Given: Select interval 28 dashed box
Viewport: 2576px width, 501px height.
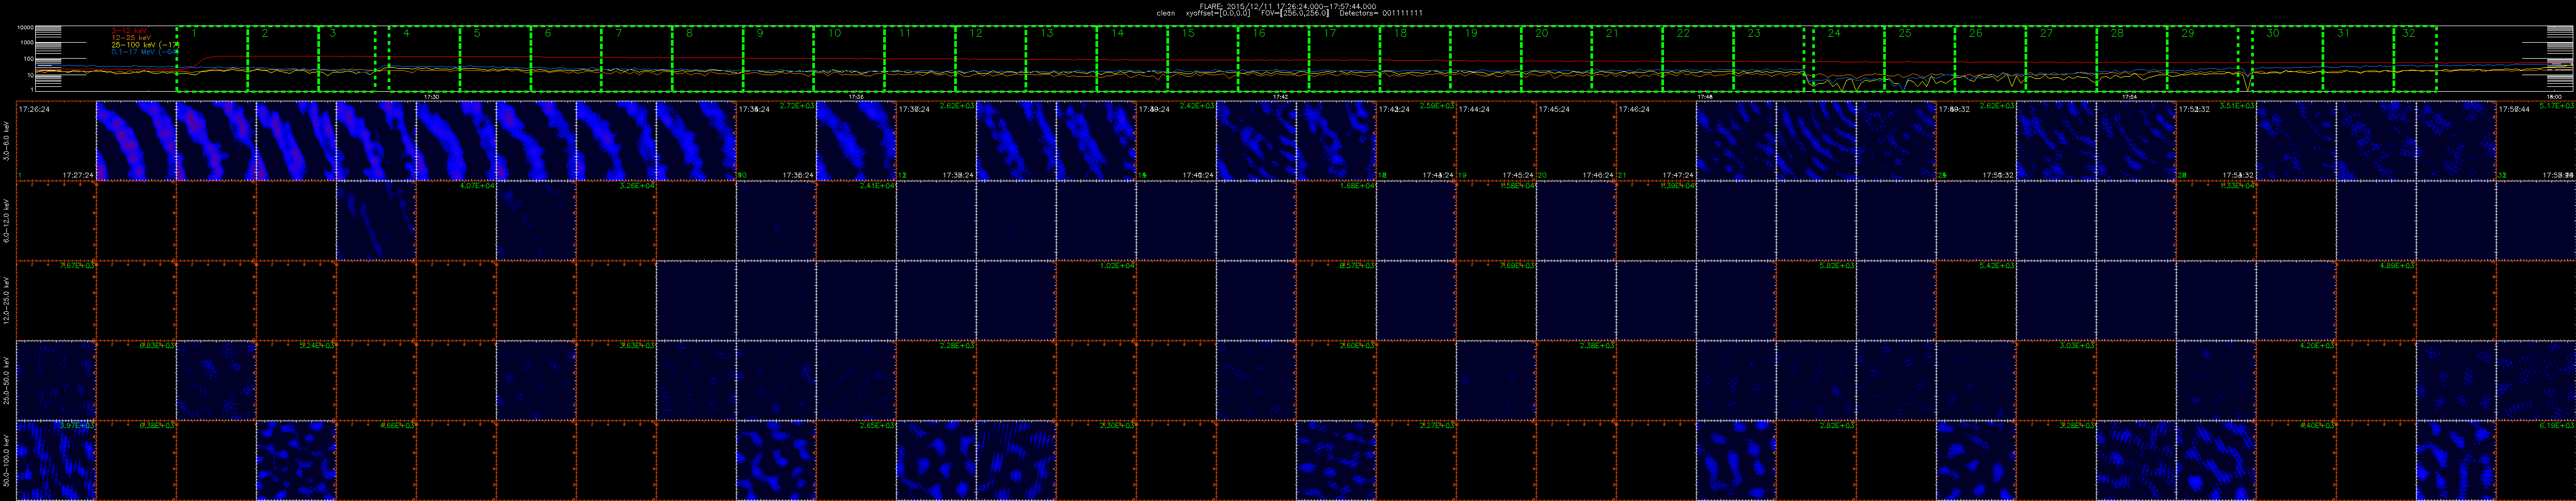Looking at the screenshot, I should pyautogui.click(x=2133, y=60).
